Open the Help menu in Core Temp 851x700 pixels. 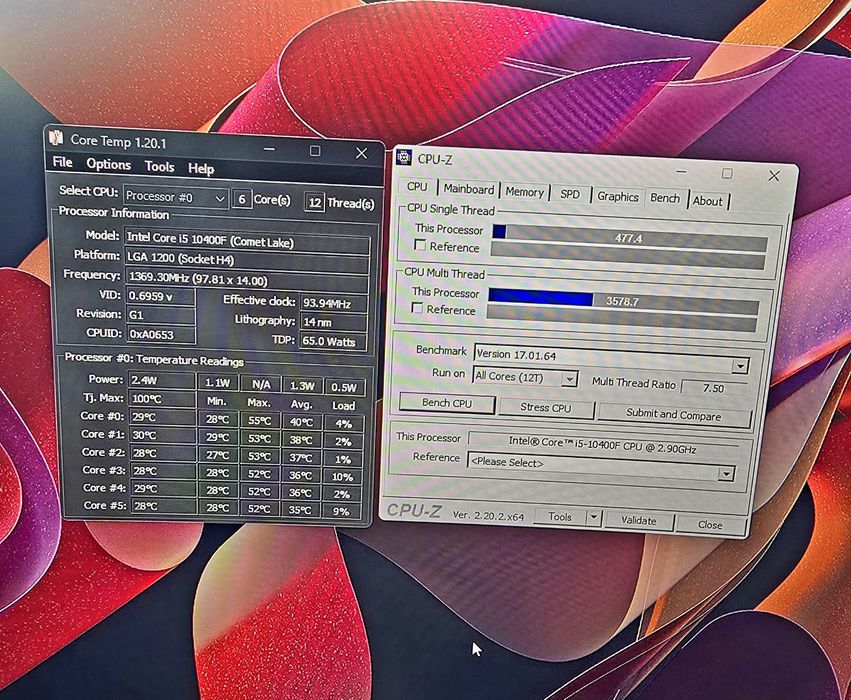(201, 169)
